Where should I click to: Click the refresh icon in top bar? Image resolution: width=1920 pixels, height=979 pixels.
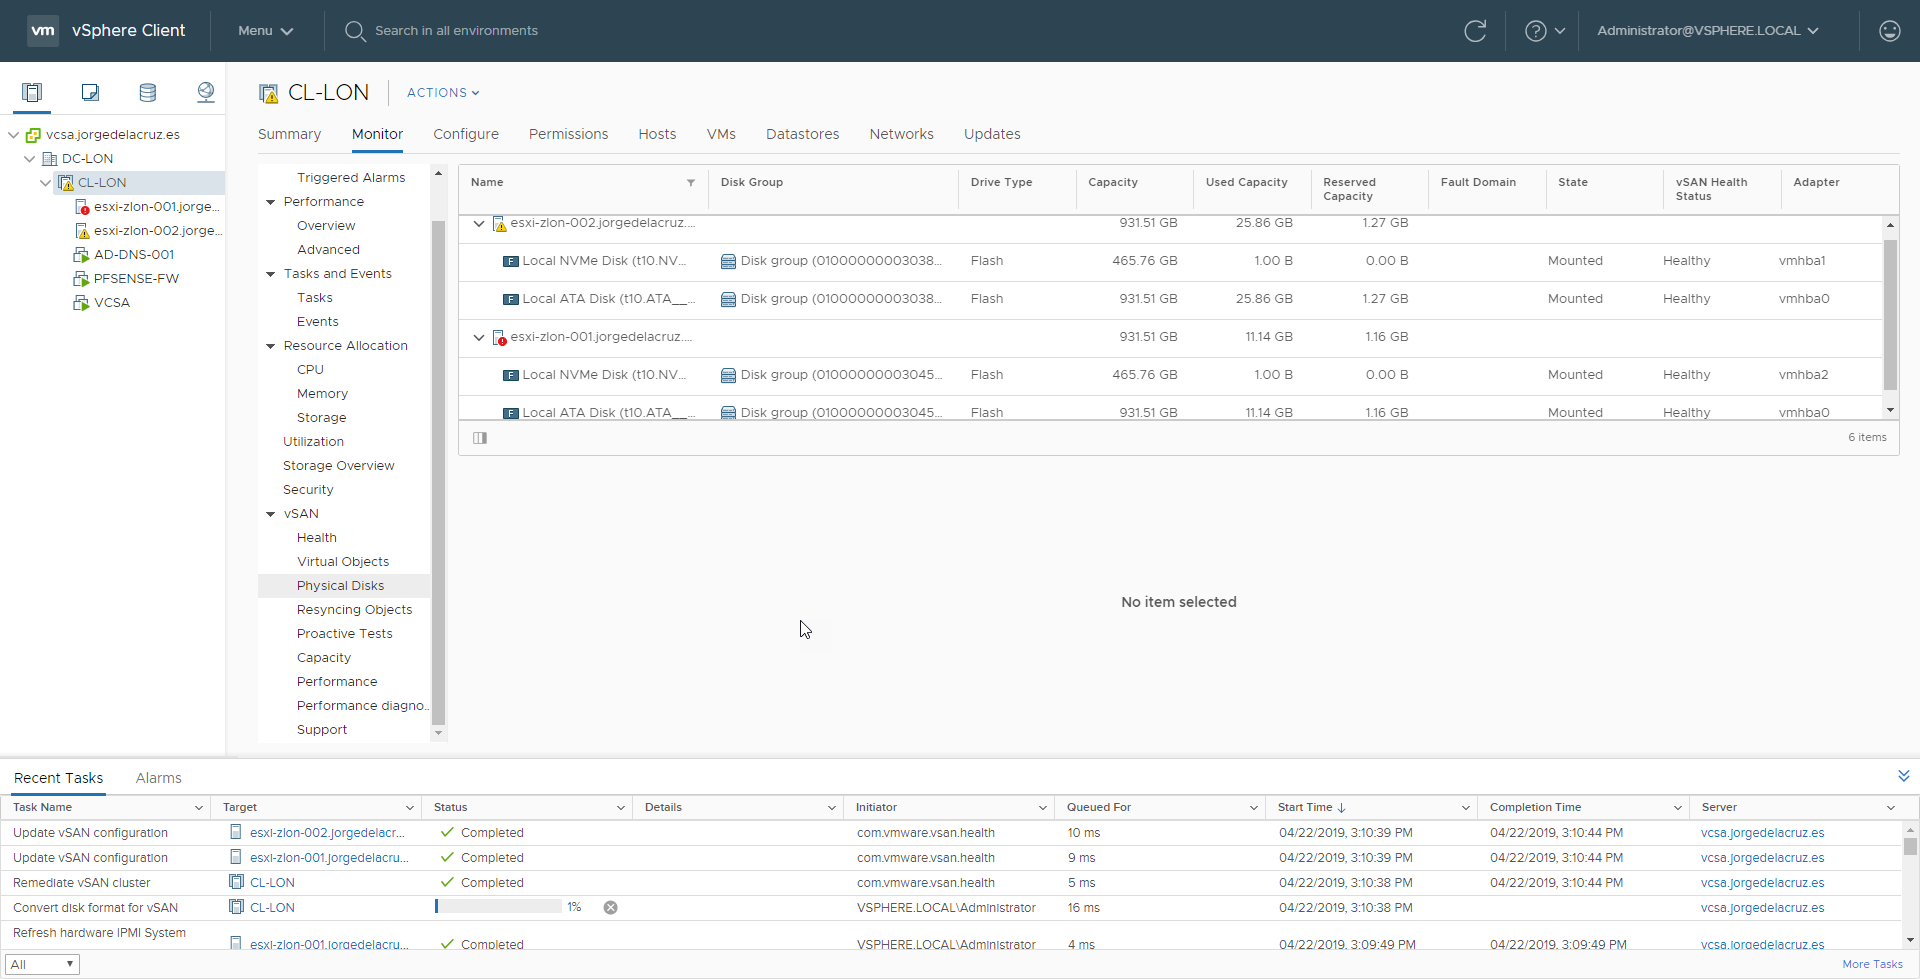pos(1475,31)
